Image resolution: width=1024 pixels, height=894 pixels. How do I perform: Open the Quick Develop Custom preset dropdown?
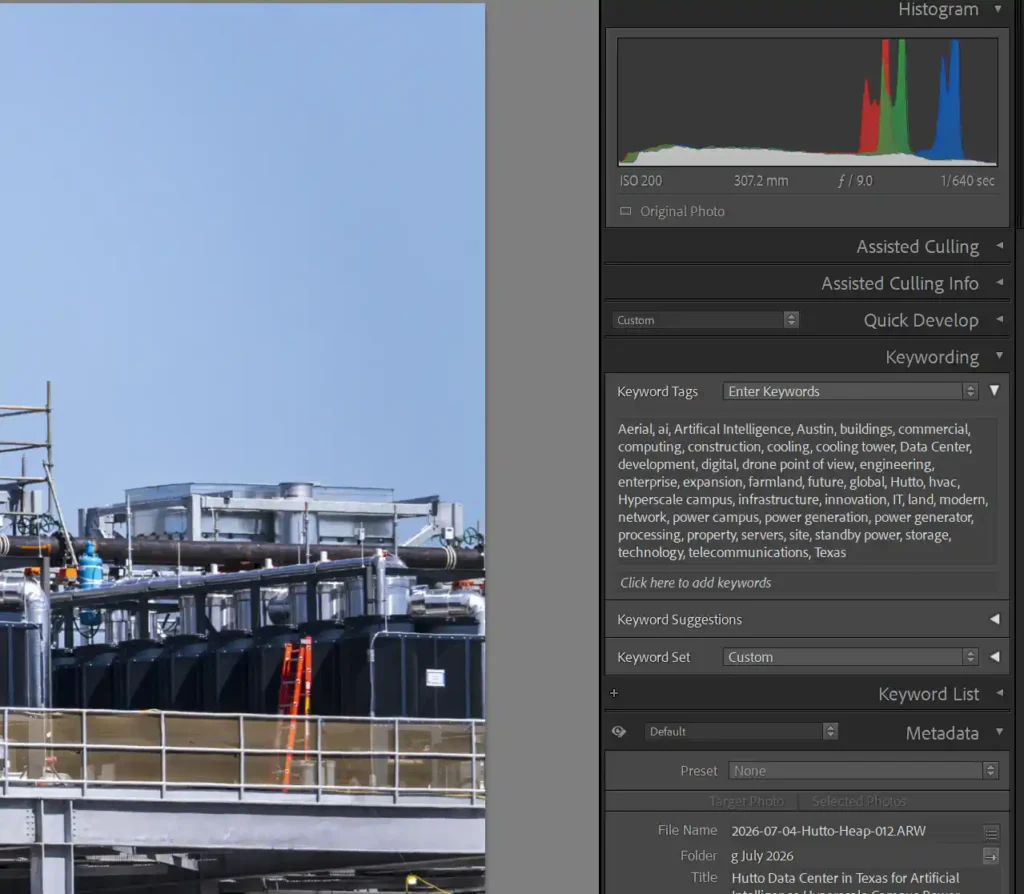[705, 320]
